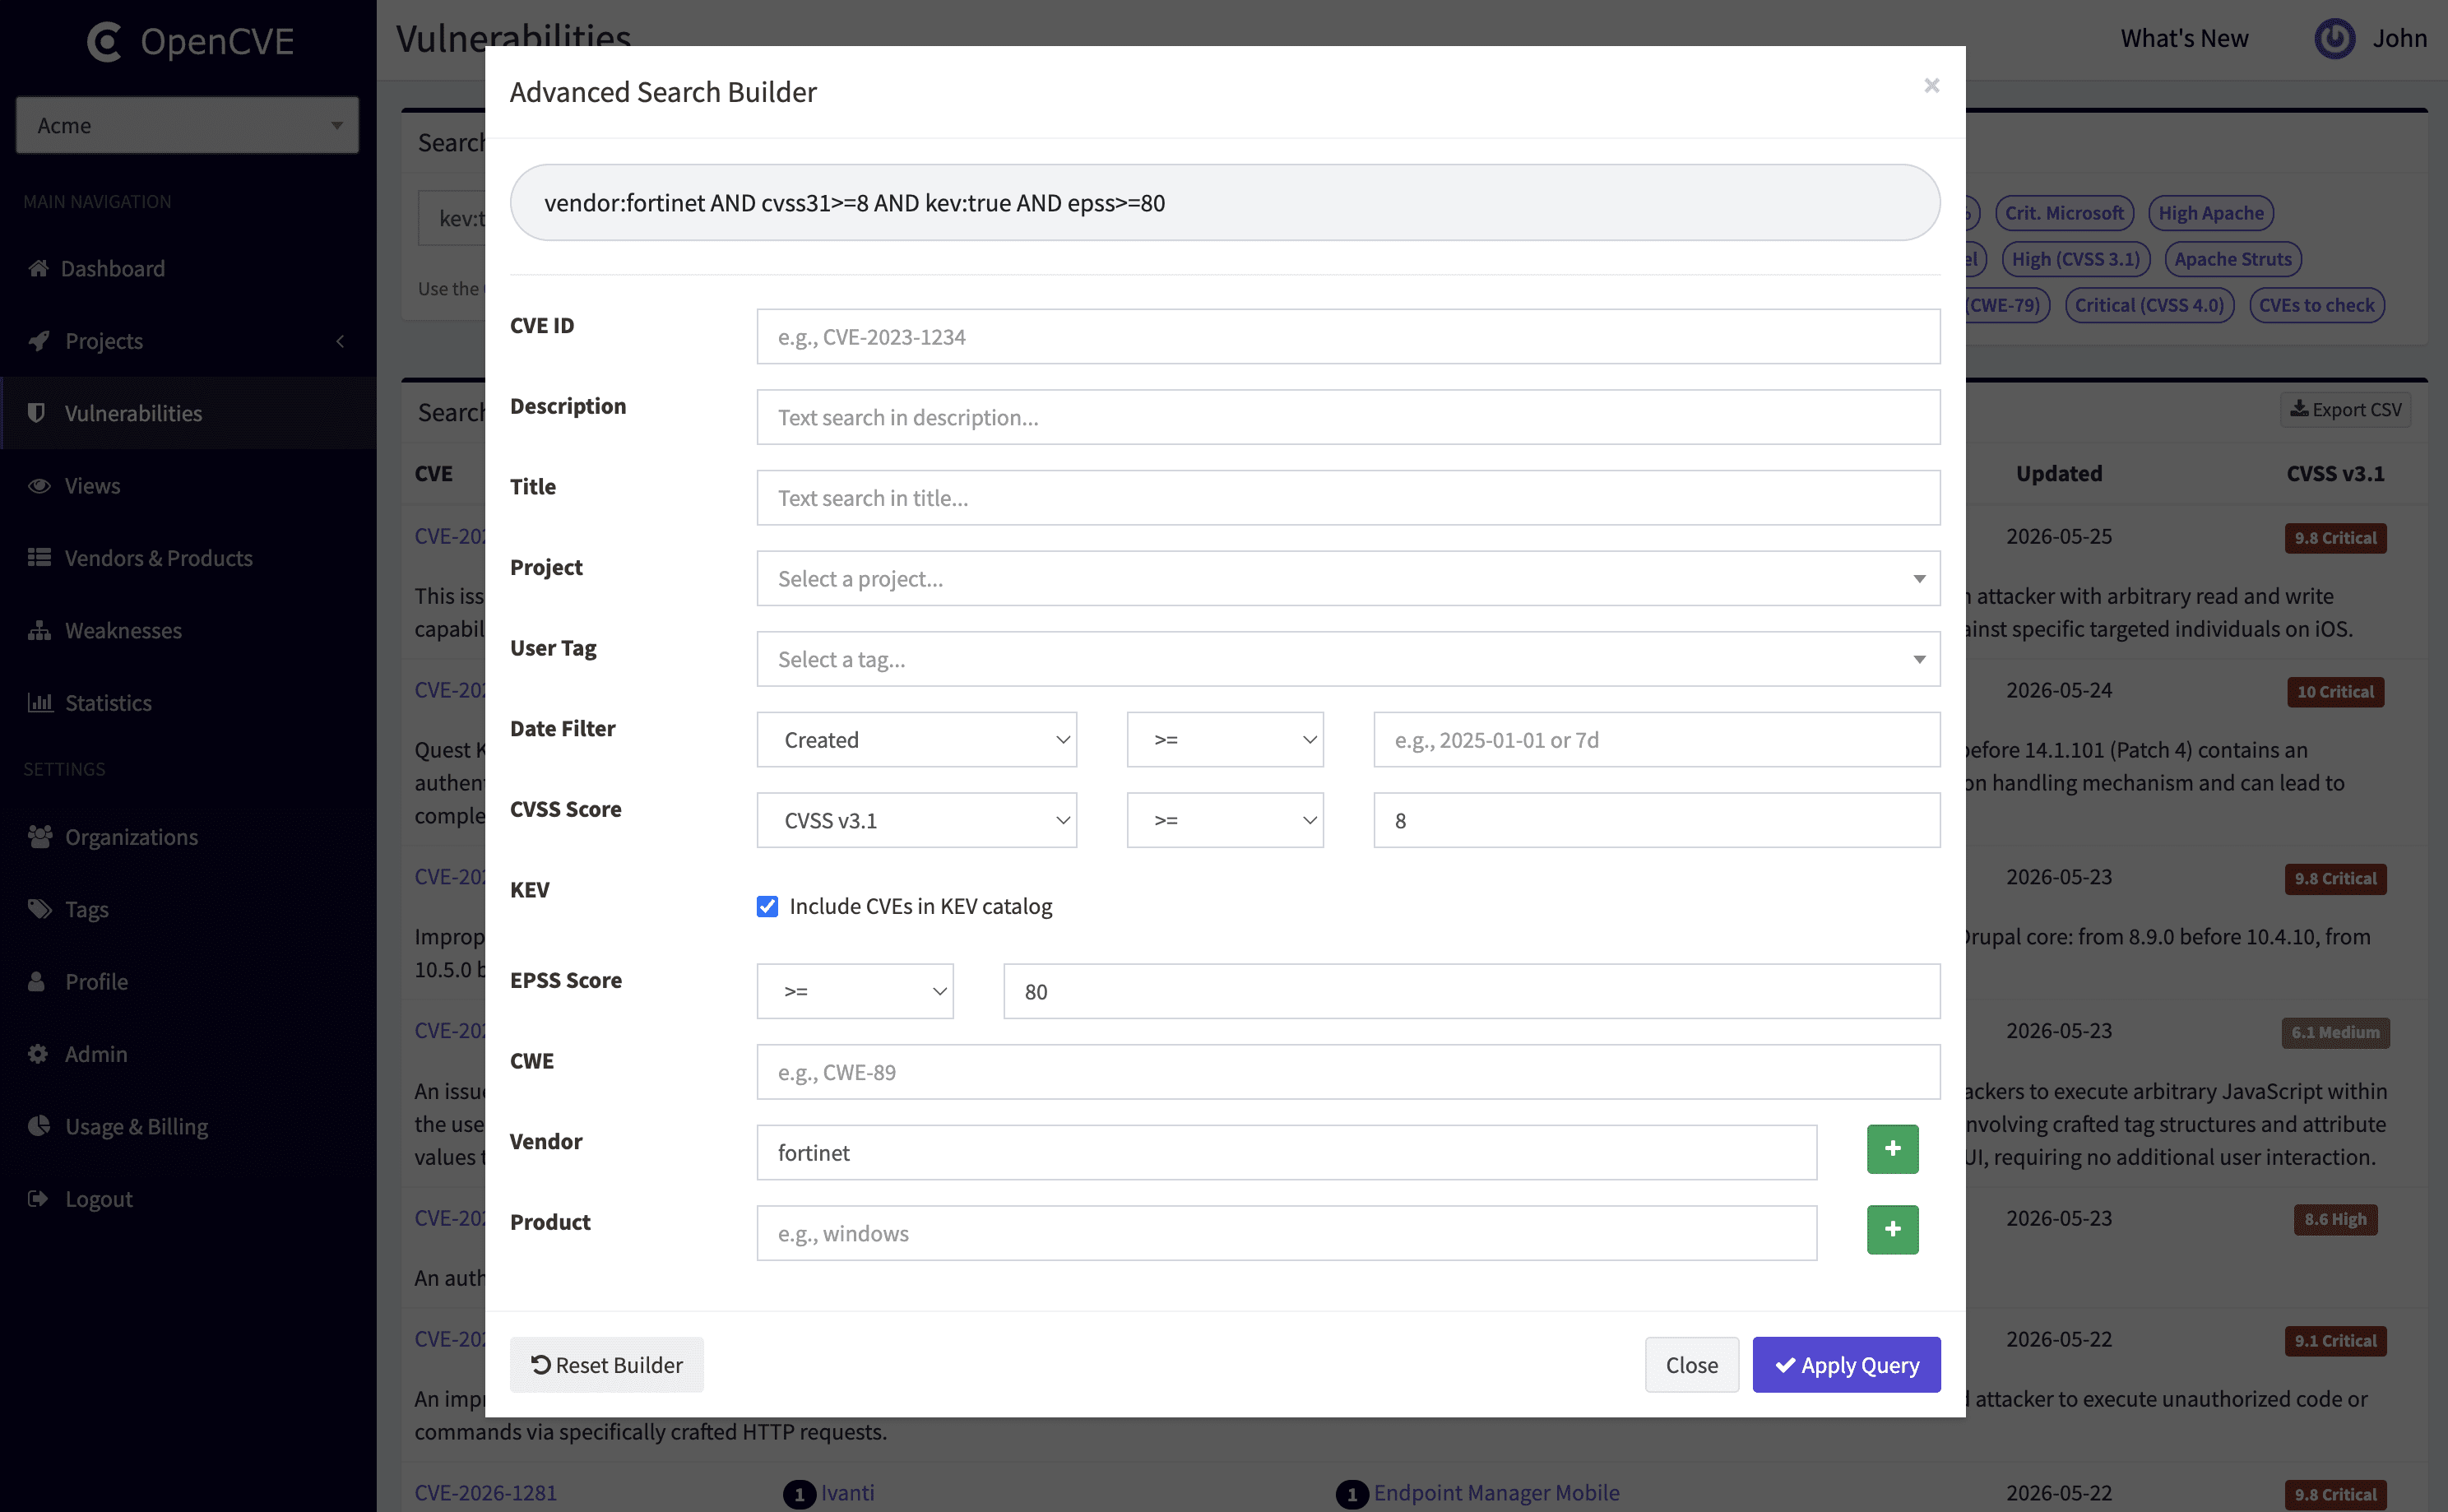Click the CVSS score value field

point(1656,820)
